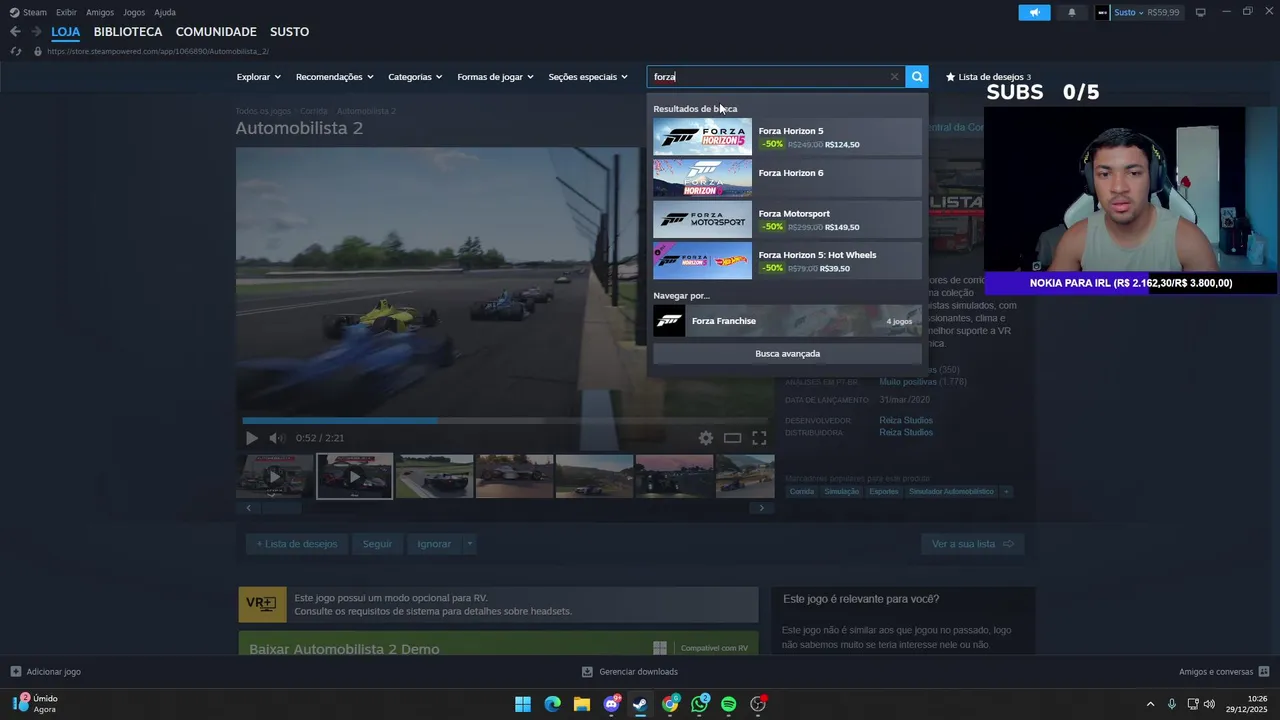Viewport: 1280px width, 720px height.
Task: Open the notifications bell
Action: [x=1072, y=12]
